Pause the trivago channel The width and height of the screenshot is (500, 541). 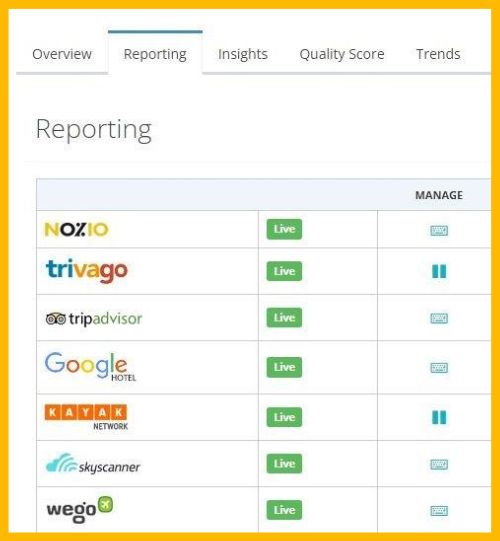coord(439,271)
